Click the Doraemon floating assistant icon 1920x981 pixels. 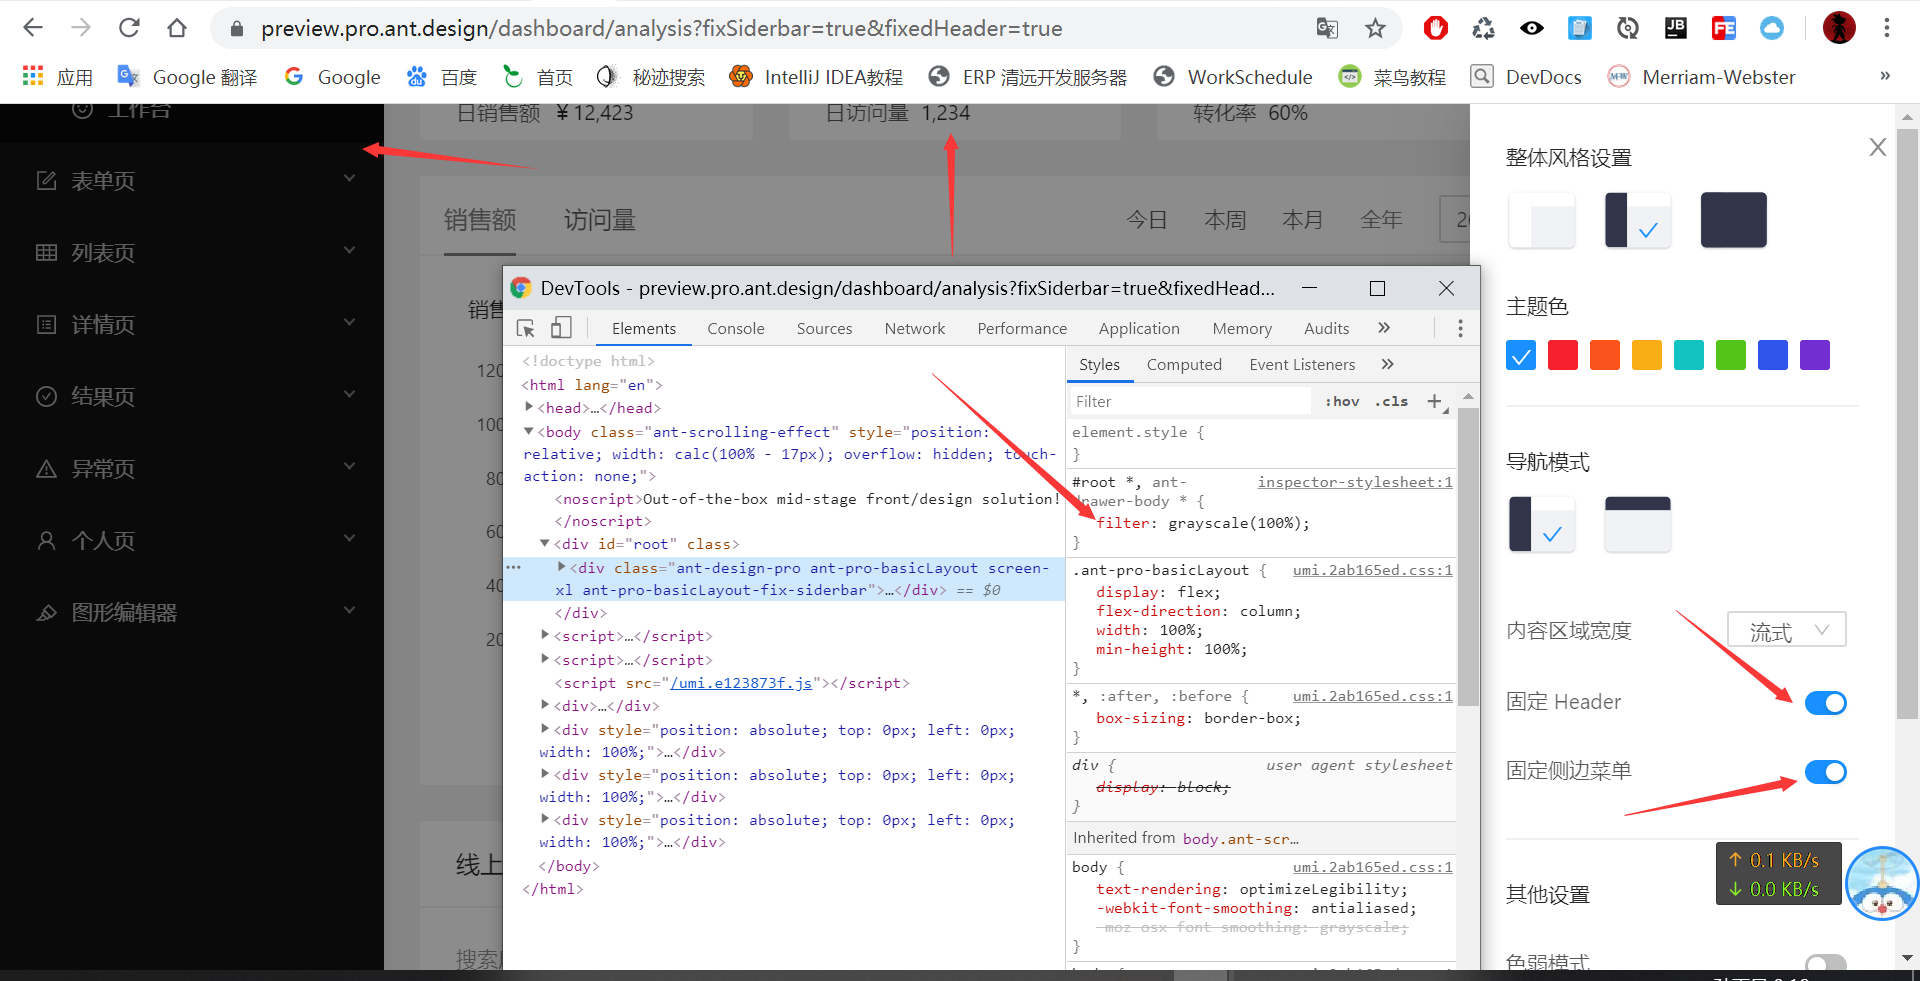1882,884
